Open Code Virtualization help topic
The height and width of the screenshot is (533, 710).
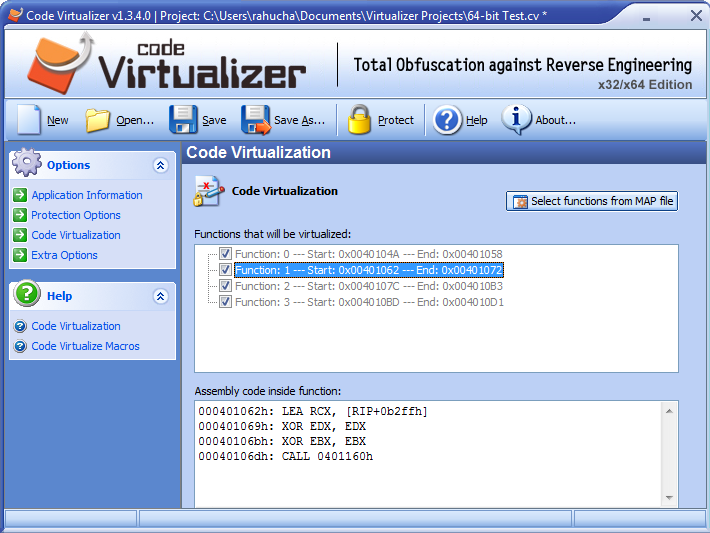click(x=76, y=326)
